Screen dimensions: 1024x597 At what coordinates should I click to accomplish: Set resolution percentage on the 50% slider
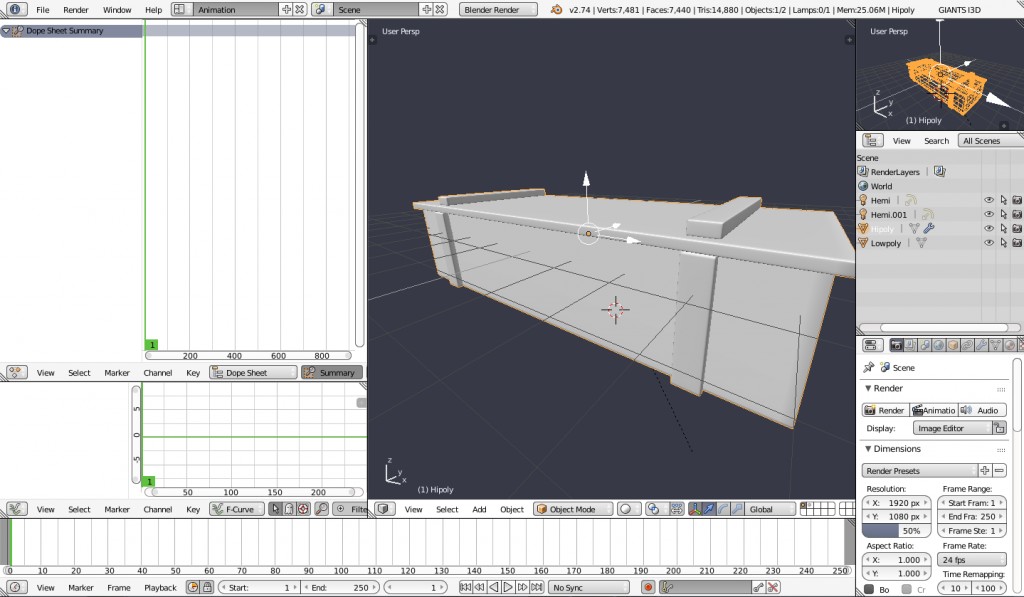(x=896, y=530)
